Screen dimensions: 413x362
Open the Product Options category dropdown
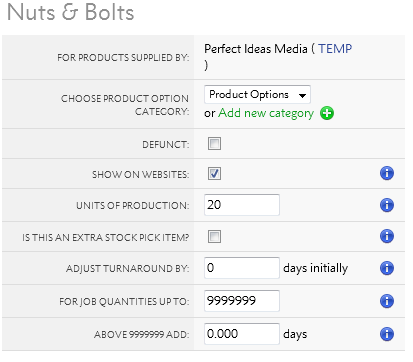click(x=257, y=95)
